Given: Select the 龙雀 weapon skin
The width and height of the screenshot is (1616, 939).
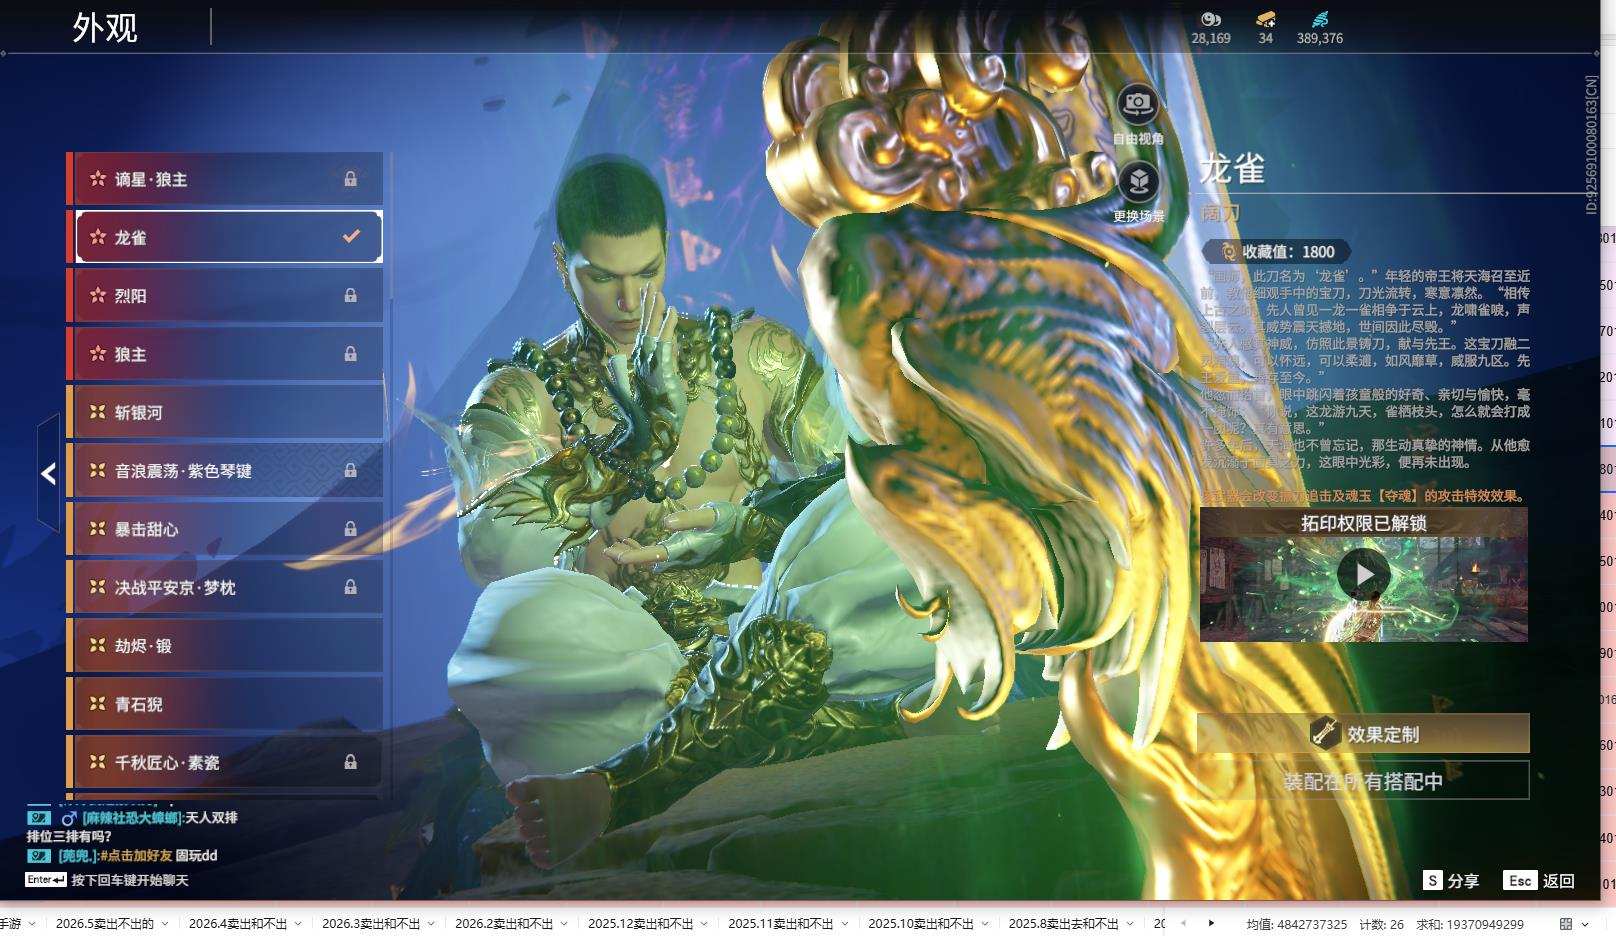Looking at the screenshot, I should tap(226, 237).
